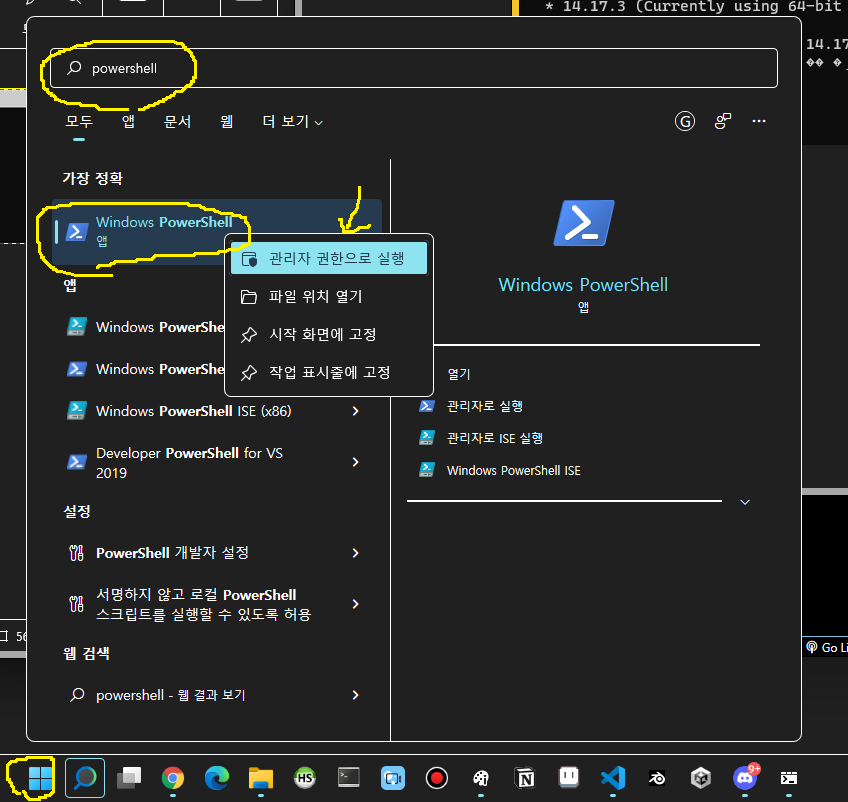Click 관리자로 실행 in preview pane
The height and width of the screenshot is (802, 848).
485,406
